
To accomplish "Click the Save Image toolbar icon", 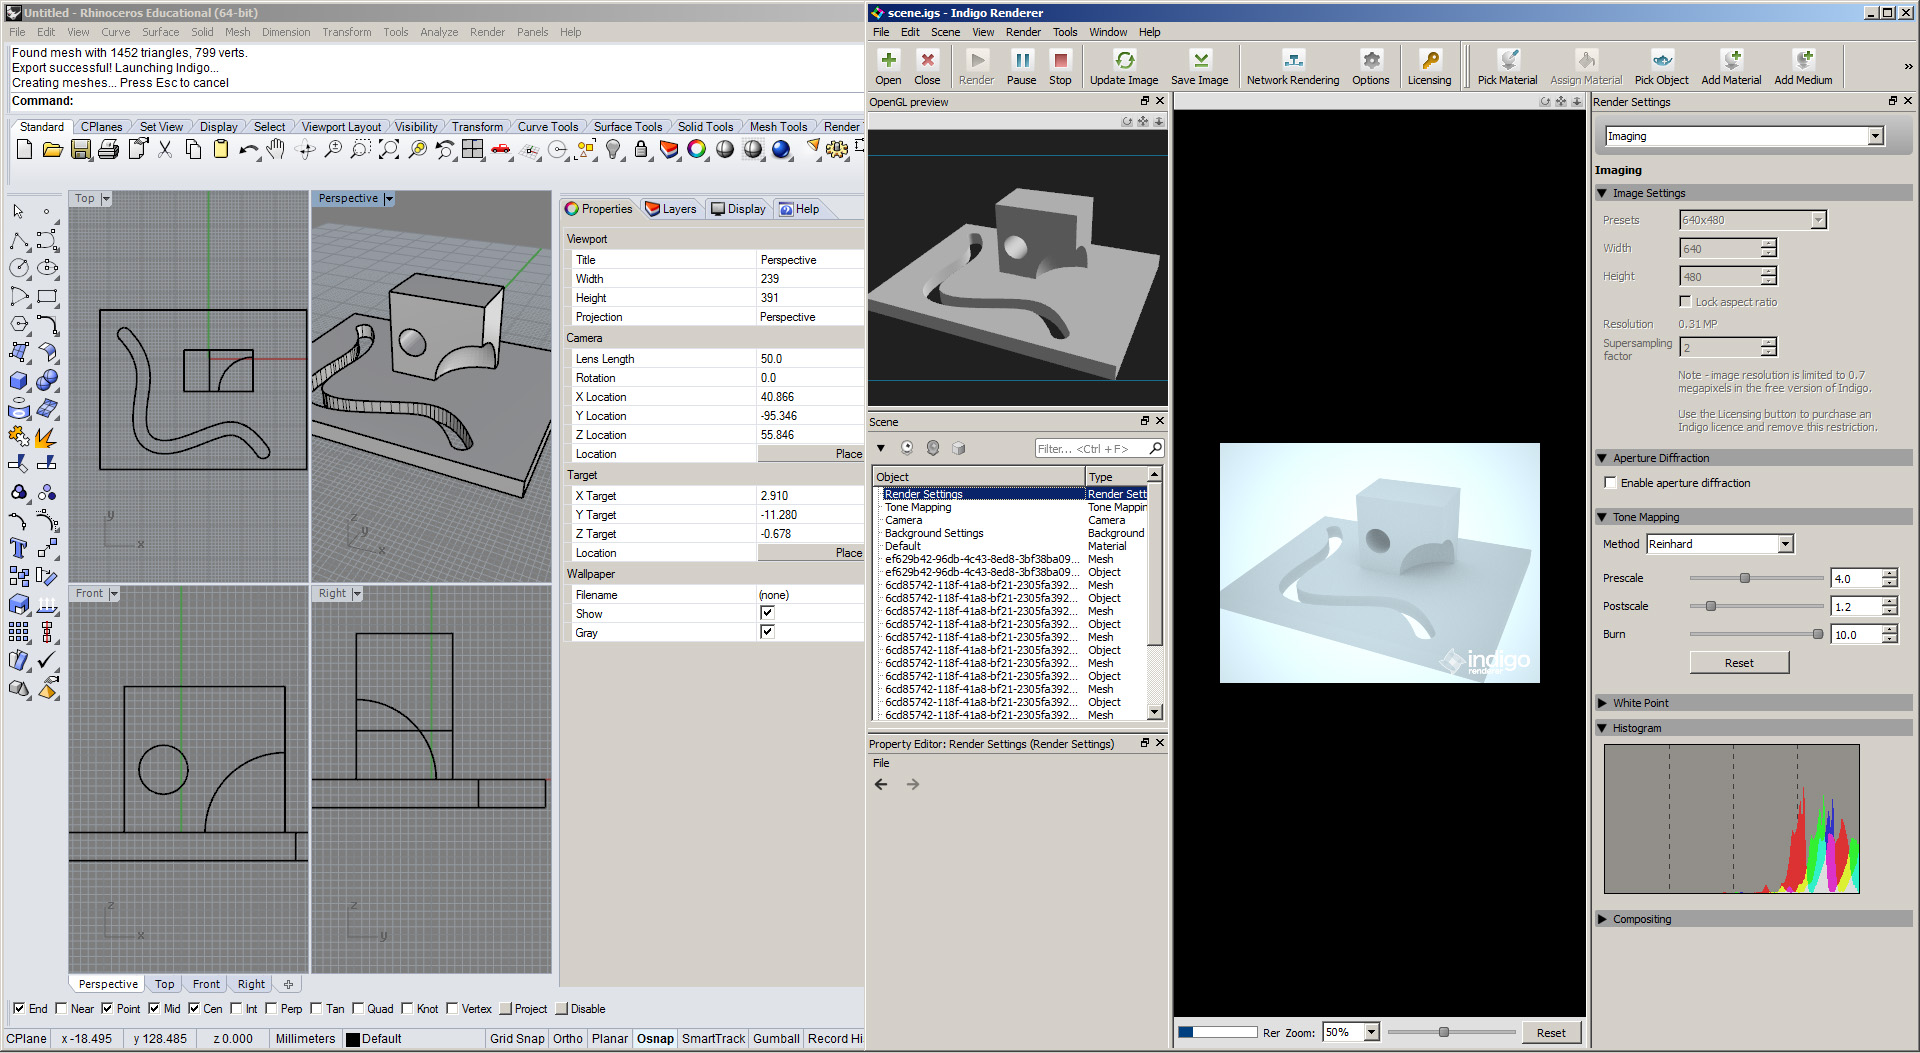I will [1199, 61].
